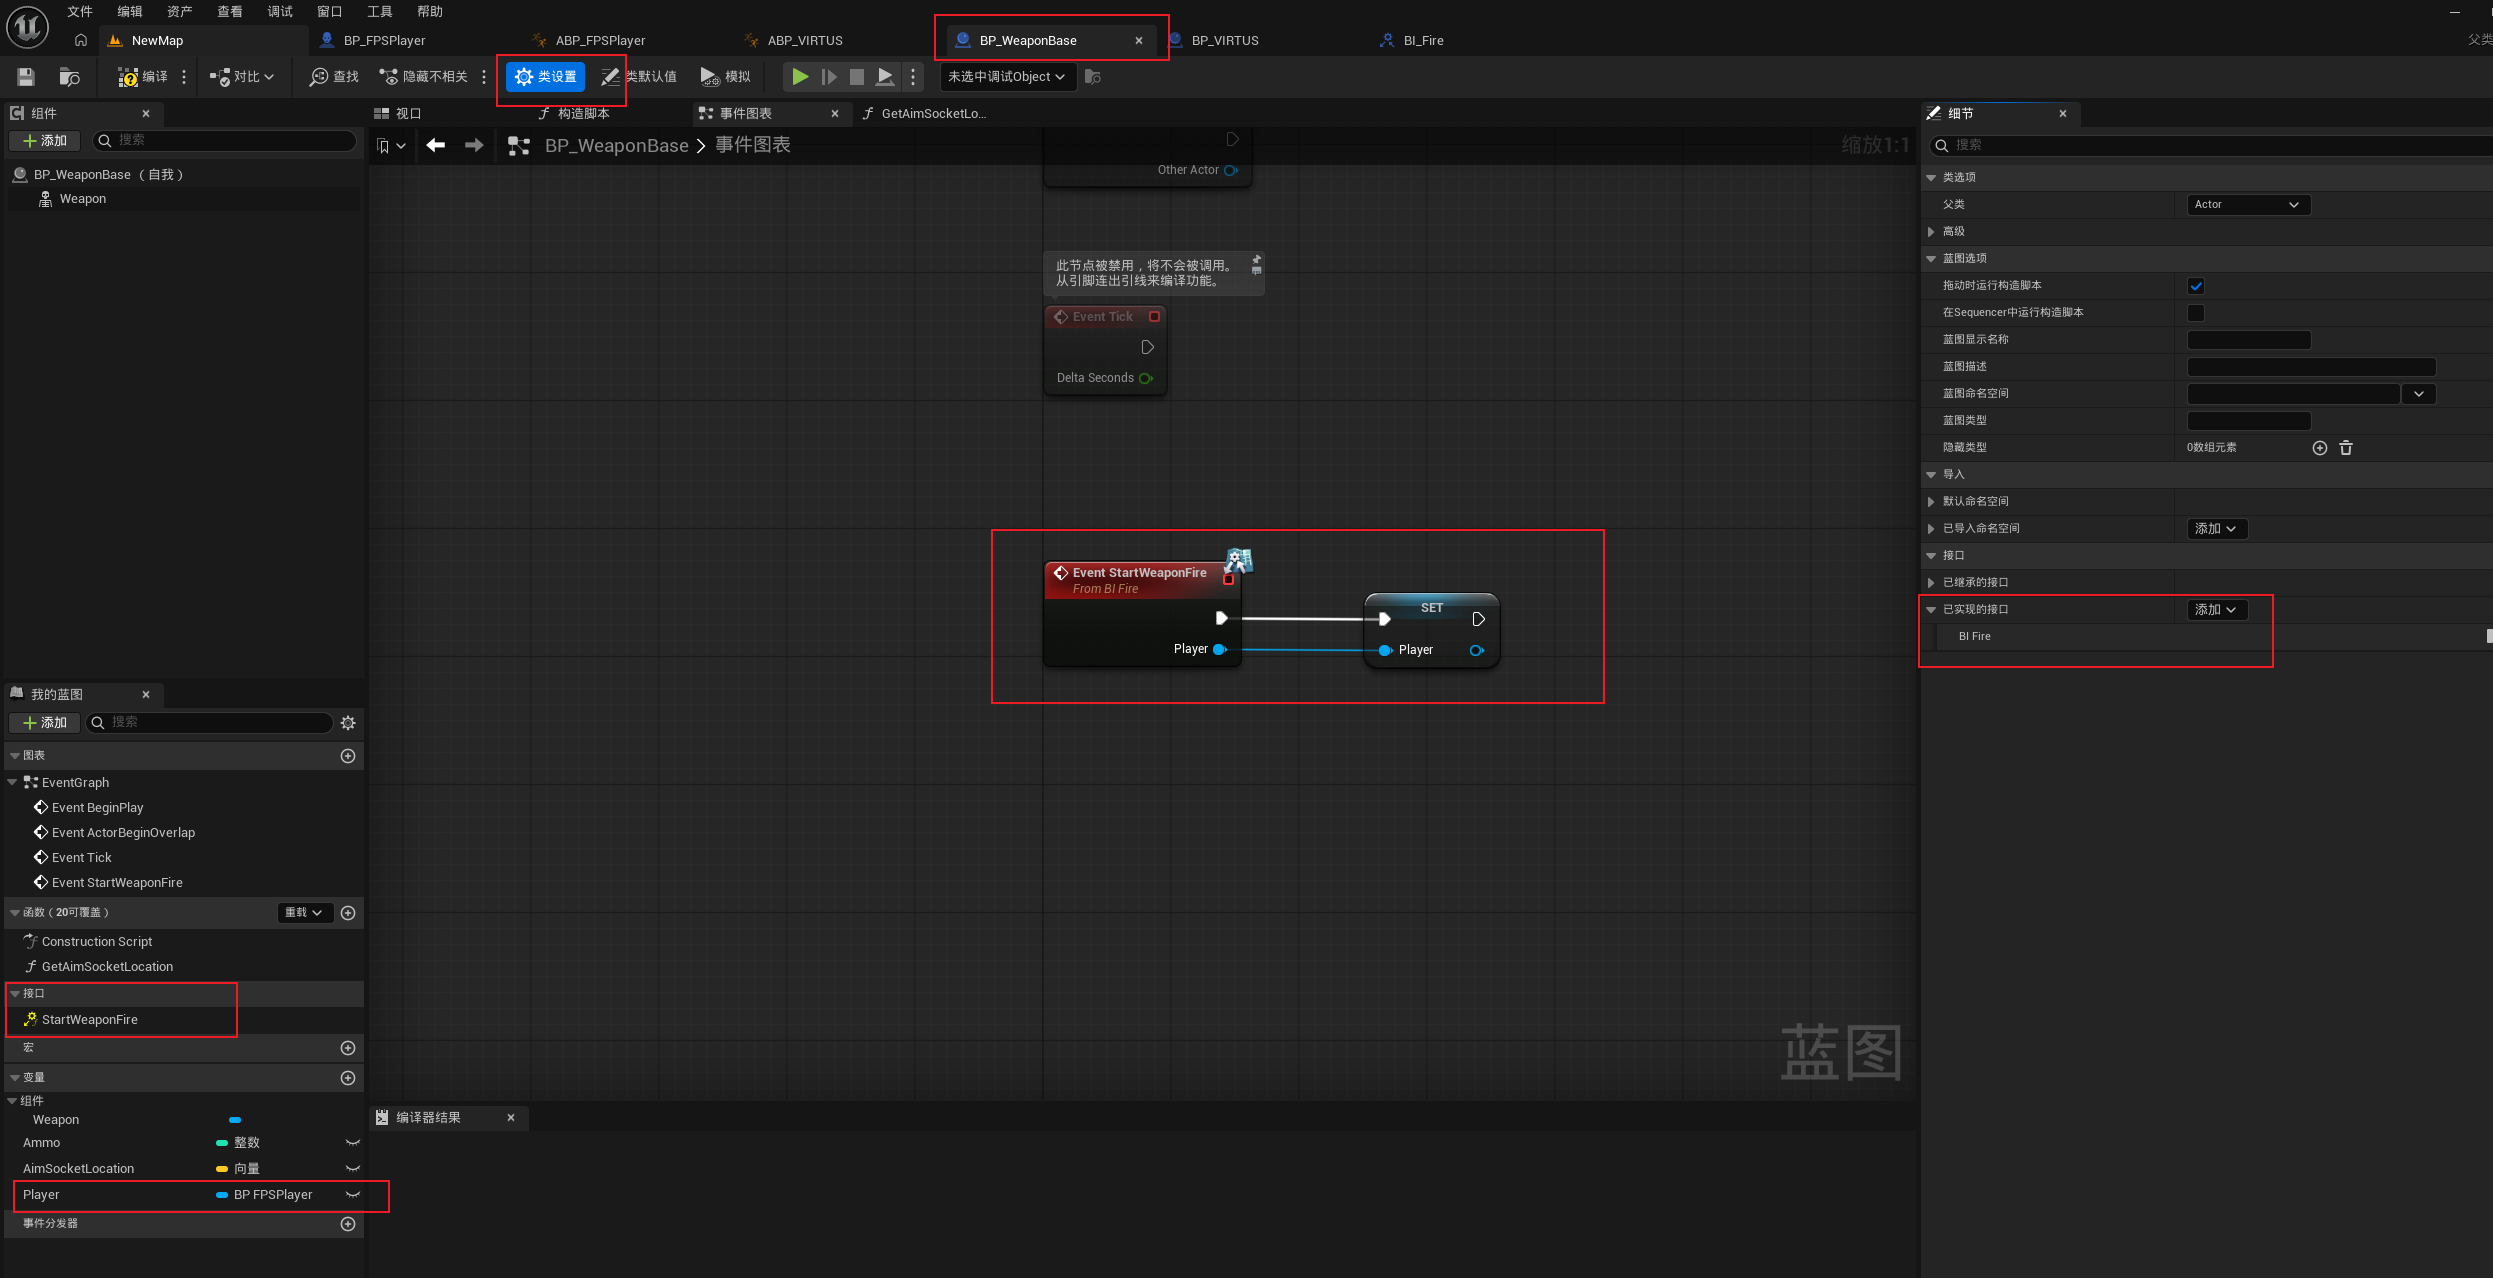Viewport: 2493px width, 1278px height.
Task: Click Player variable type color pill
Action: (222, 1195)
